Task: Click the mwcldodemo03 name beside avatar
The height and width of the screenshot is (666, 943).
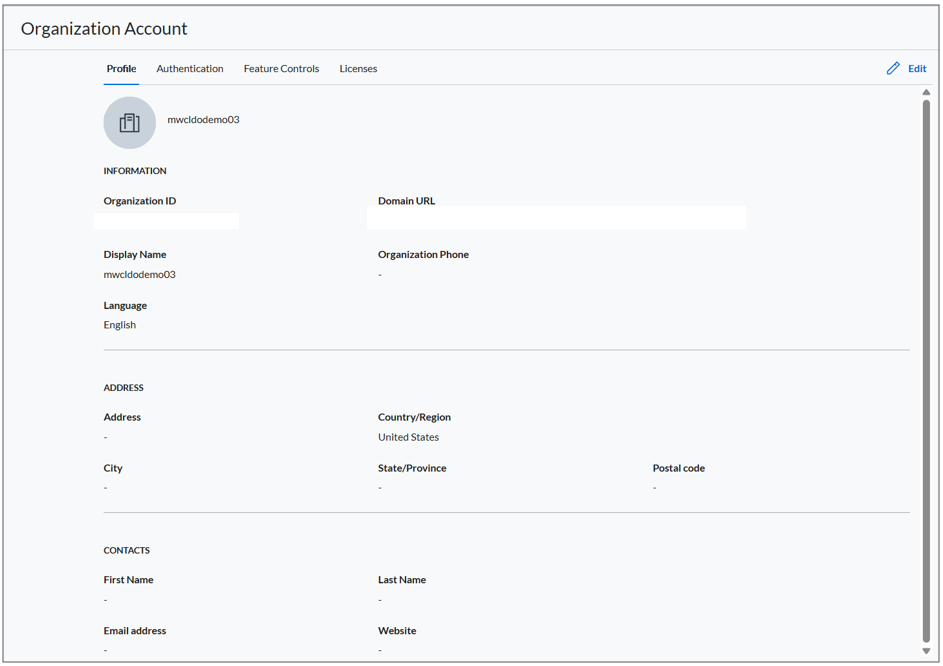Action: [203, 120]
